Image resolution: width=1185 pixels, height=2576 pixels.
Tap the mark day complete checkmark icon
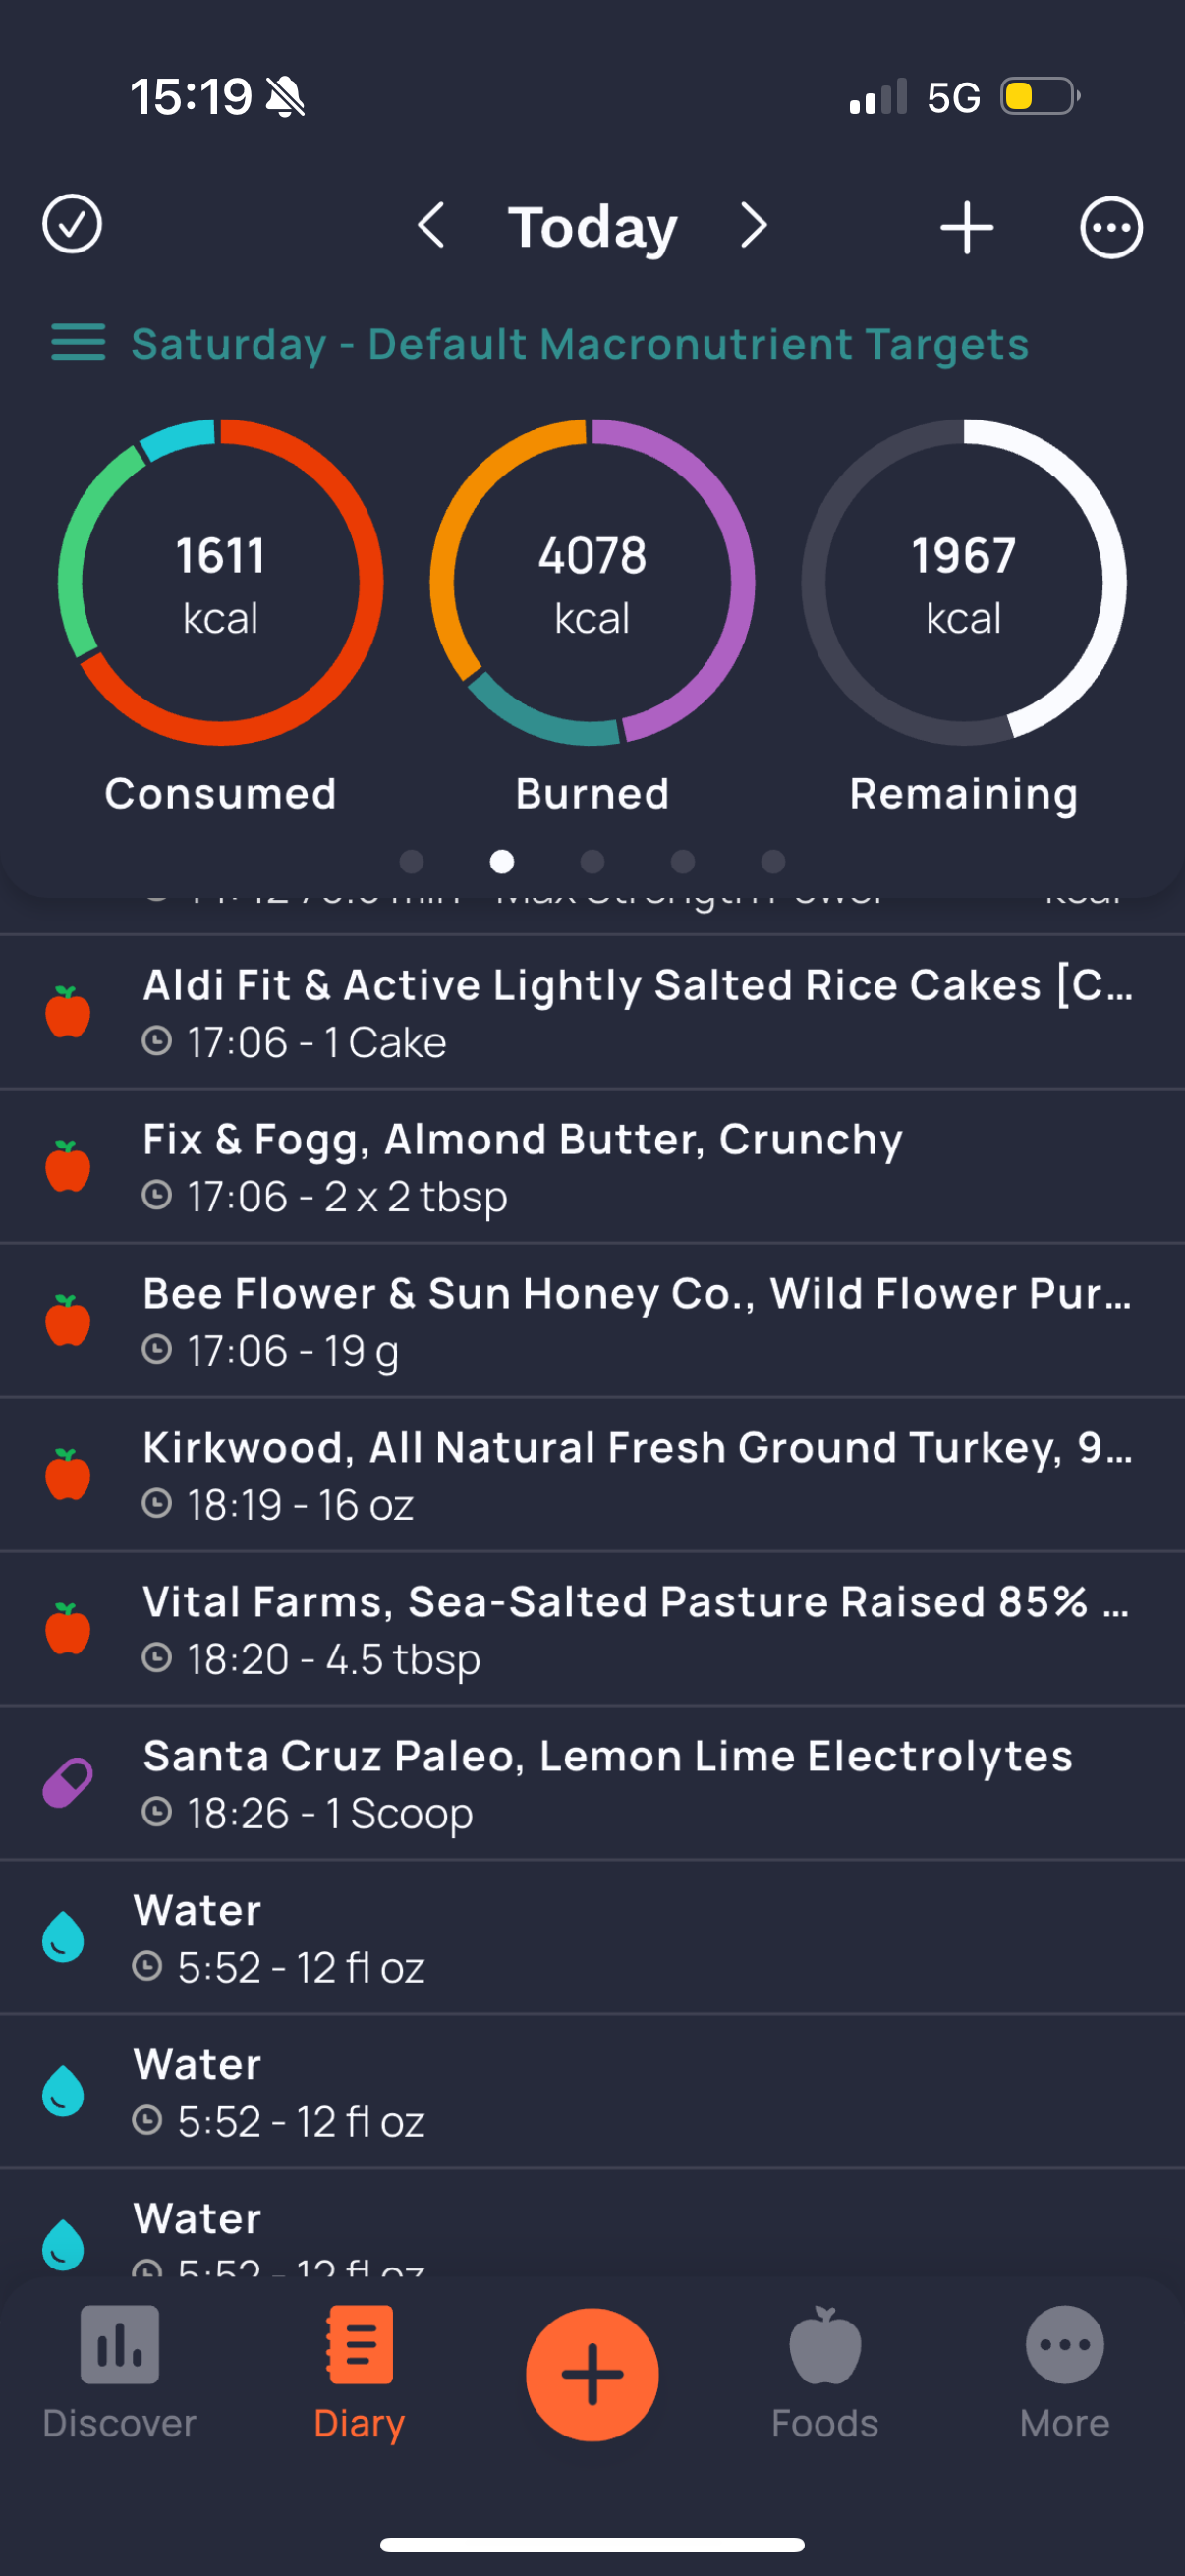click(72, 224)
